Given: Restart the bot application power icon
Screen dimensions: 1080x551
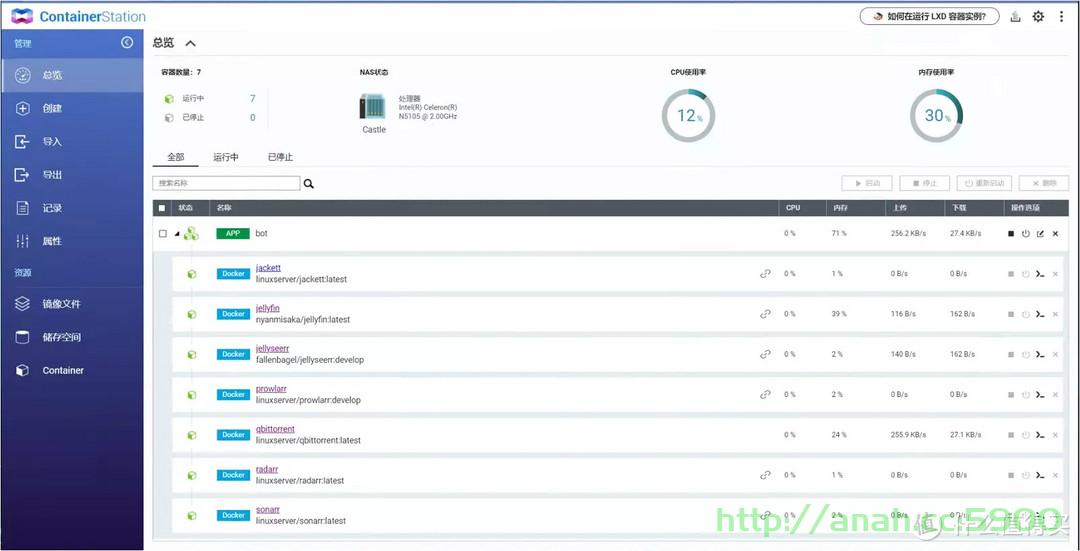Looking at the screenshot, I should [x=1026, y=233].
